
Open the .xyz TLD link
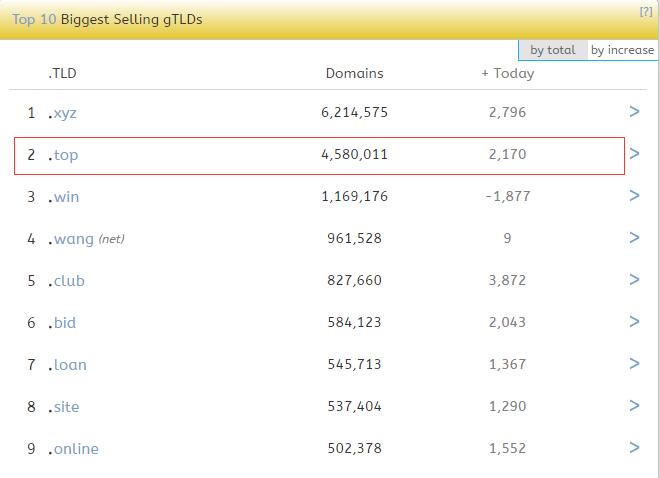tap(65, 113)
